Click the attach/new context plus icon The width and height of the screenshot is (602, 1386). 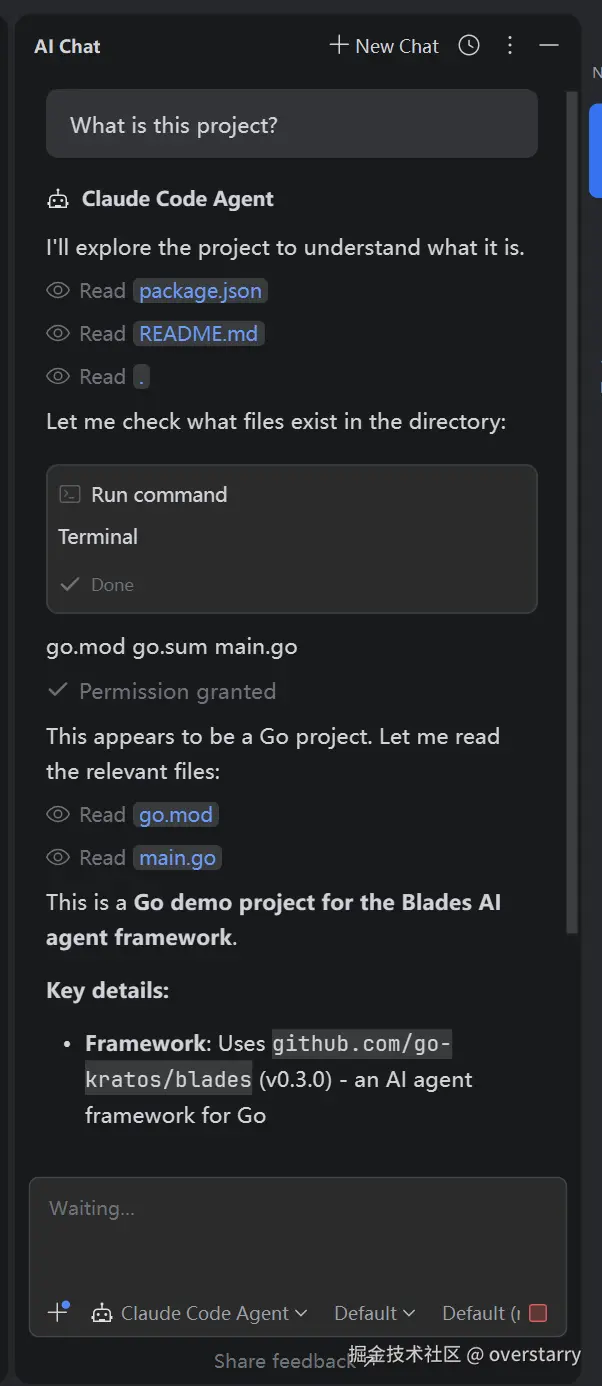tap(56, 1313)
